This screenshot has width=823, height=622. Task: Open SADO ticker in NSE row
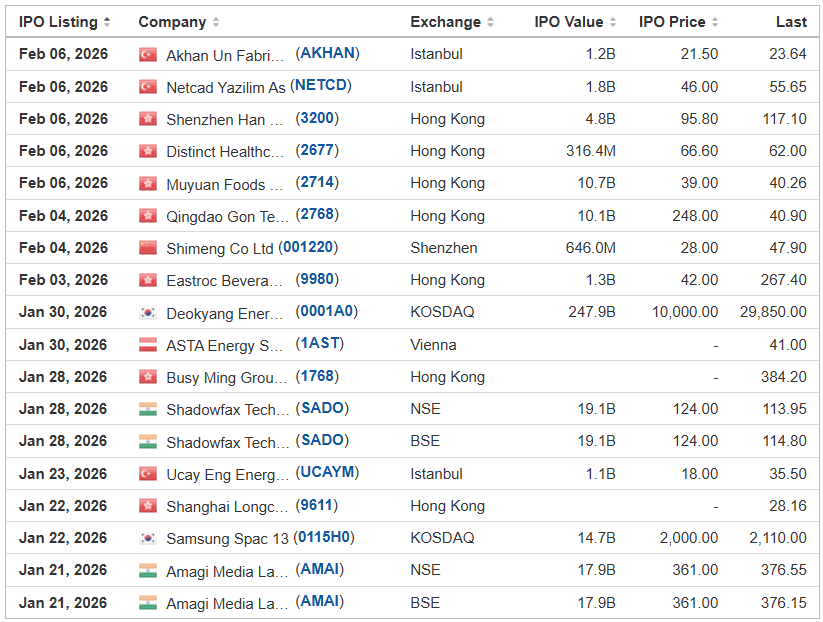coord(322,408)
